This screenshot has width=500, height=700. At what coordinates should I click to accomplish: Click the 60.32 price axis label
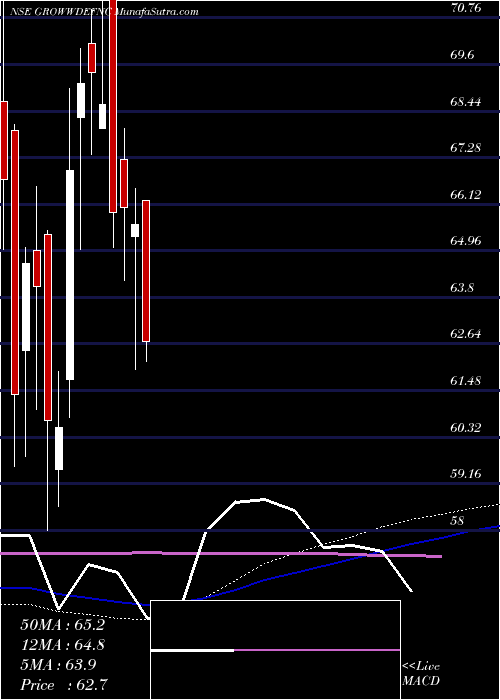(x=466, y=428)
